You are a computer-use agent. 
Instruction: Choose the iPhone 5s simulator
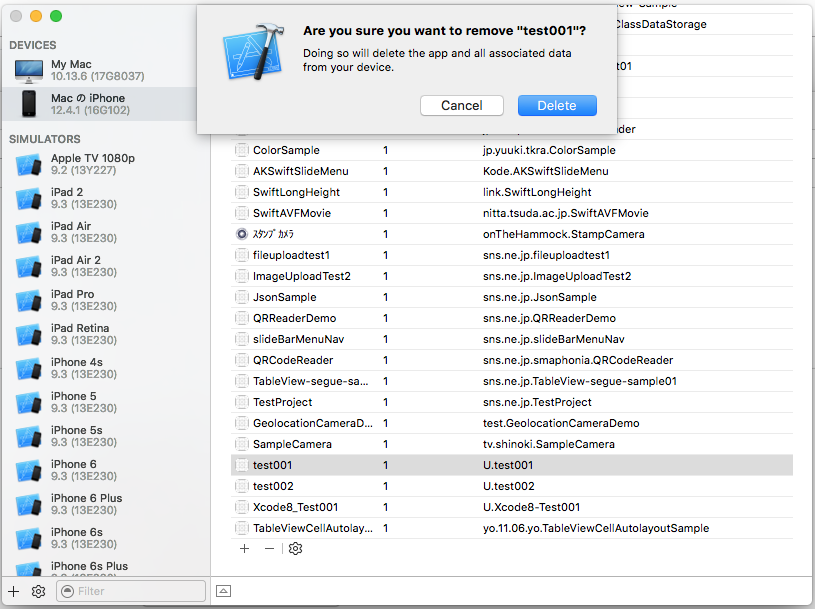(106, 436)
